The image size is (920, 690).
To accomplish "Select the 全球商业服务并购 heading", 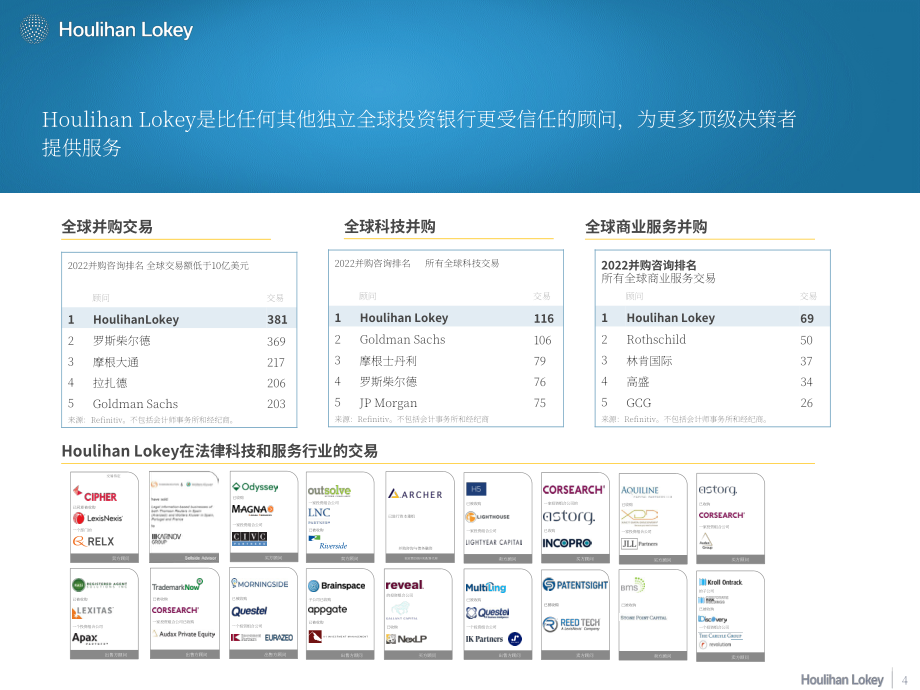I will (x=646, y=226).
